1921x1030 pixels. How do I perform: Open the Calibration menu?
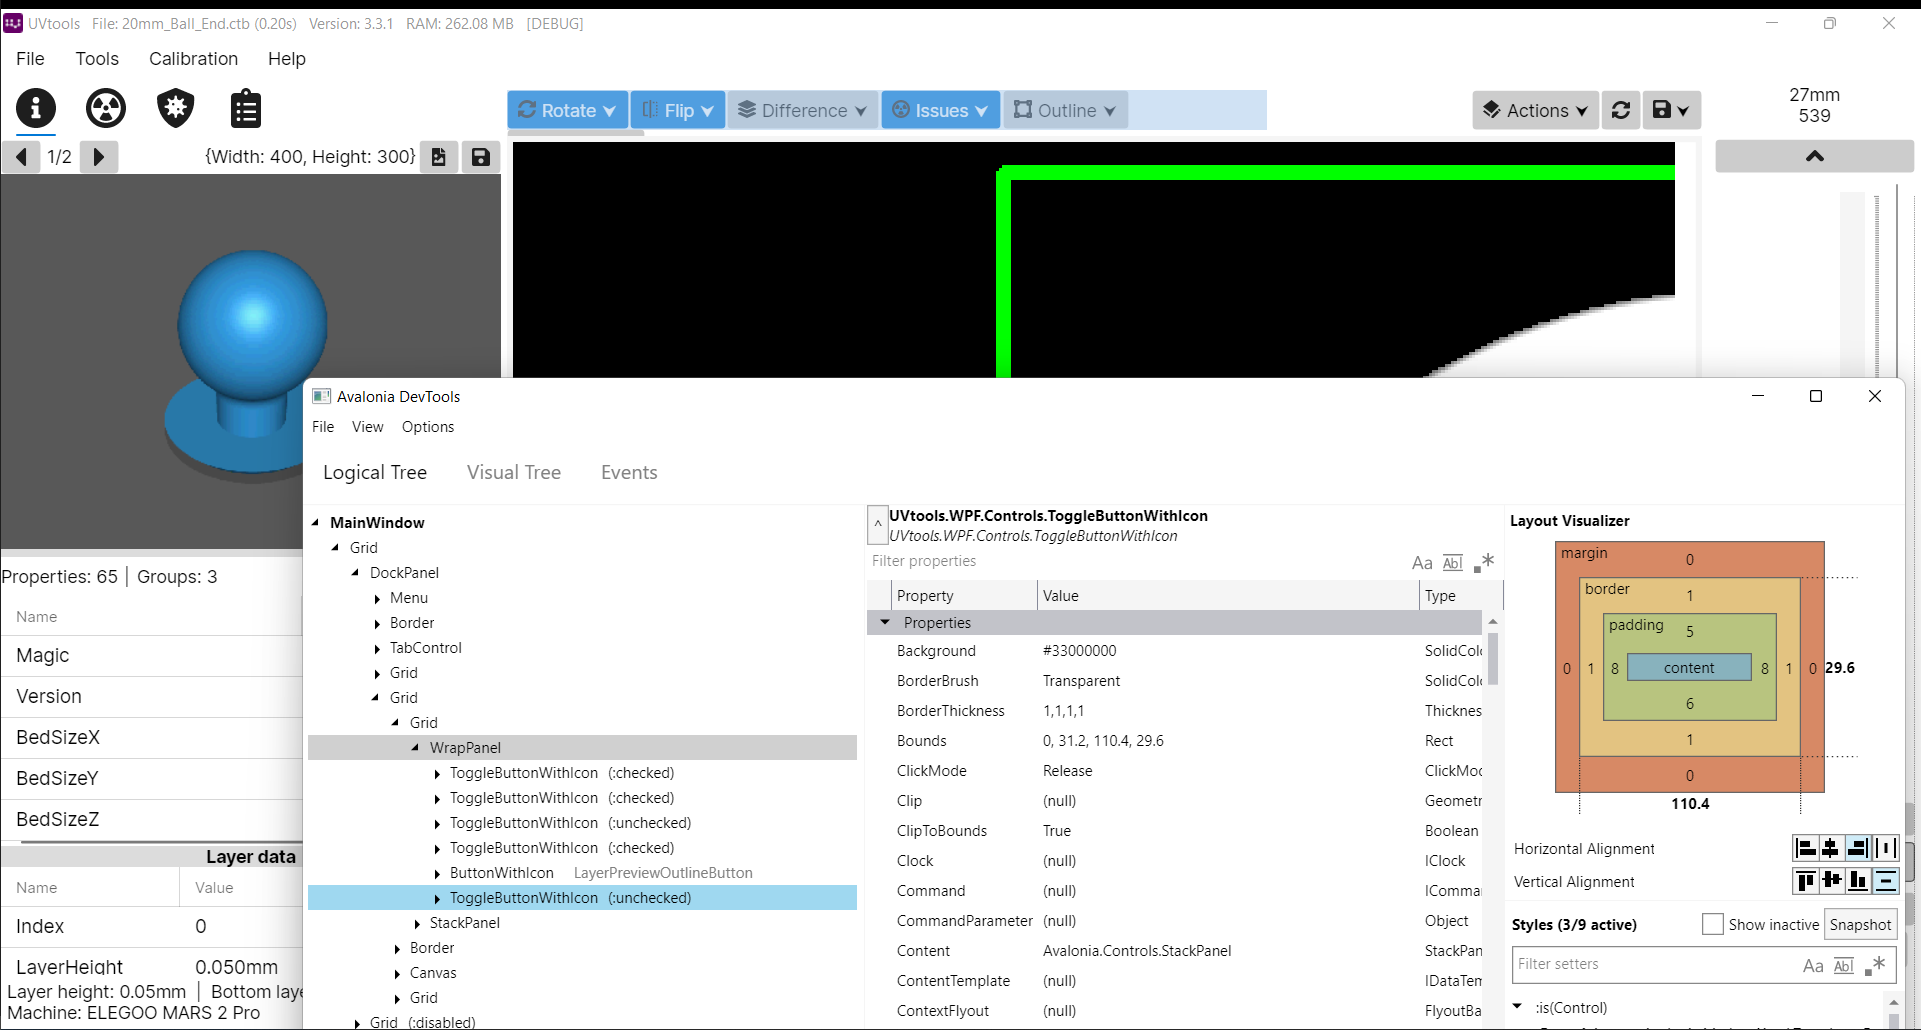193,59
